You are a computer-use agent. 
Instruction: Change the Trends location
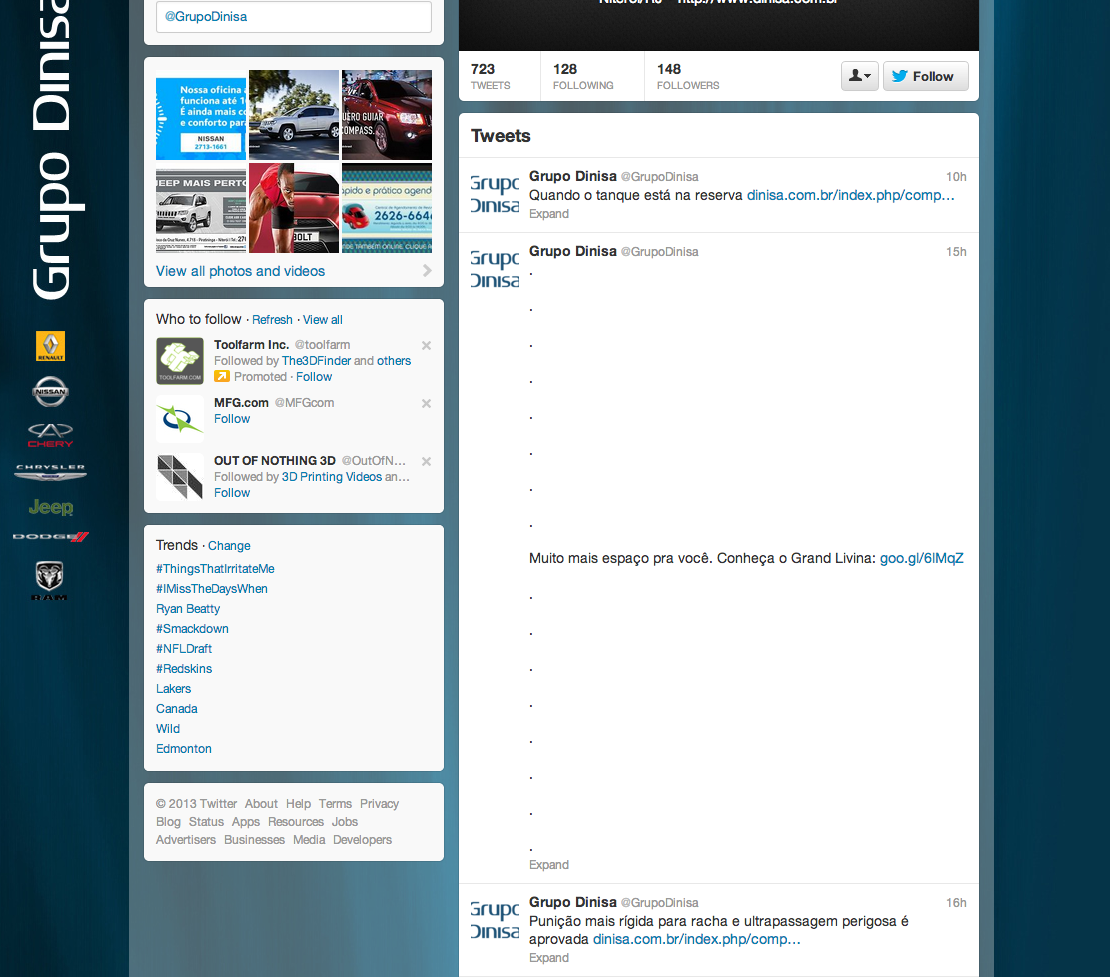pyautogui.click(x=229, y=546)
